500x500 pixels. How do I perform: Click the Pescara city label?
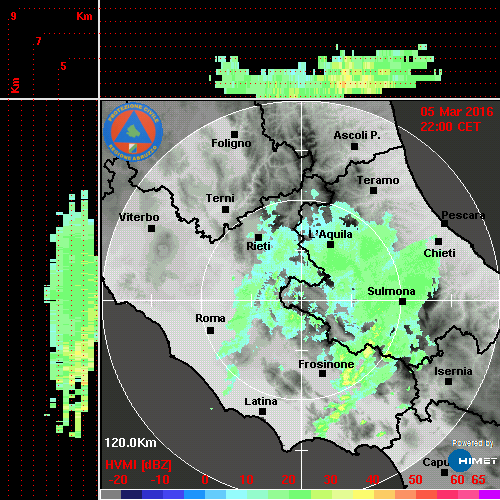[x=463, y=215]
